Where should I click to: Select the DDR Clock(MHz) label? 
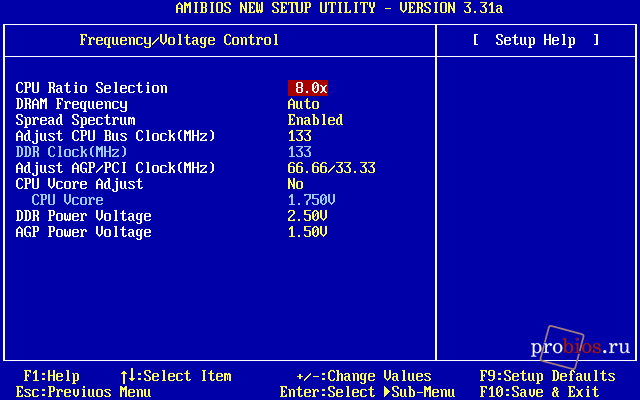(x=71, y=152)
